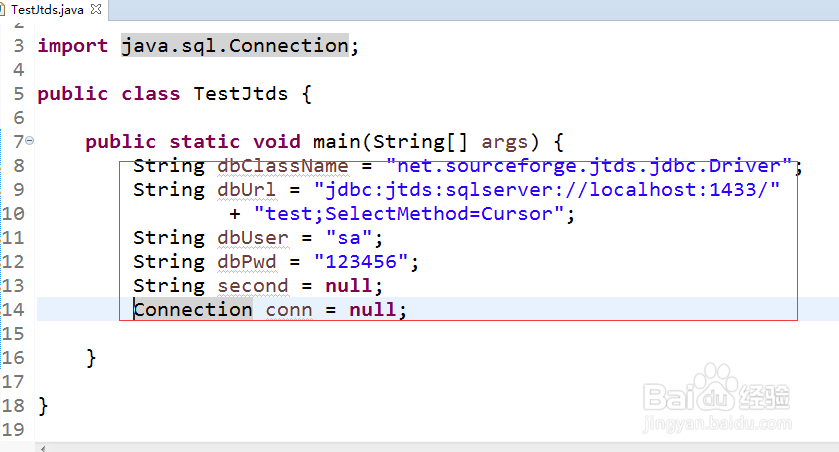The image size is (839, 452).
Task: Close the TestJtds.java editor tab
Action: [96, 9]
